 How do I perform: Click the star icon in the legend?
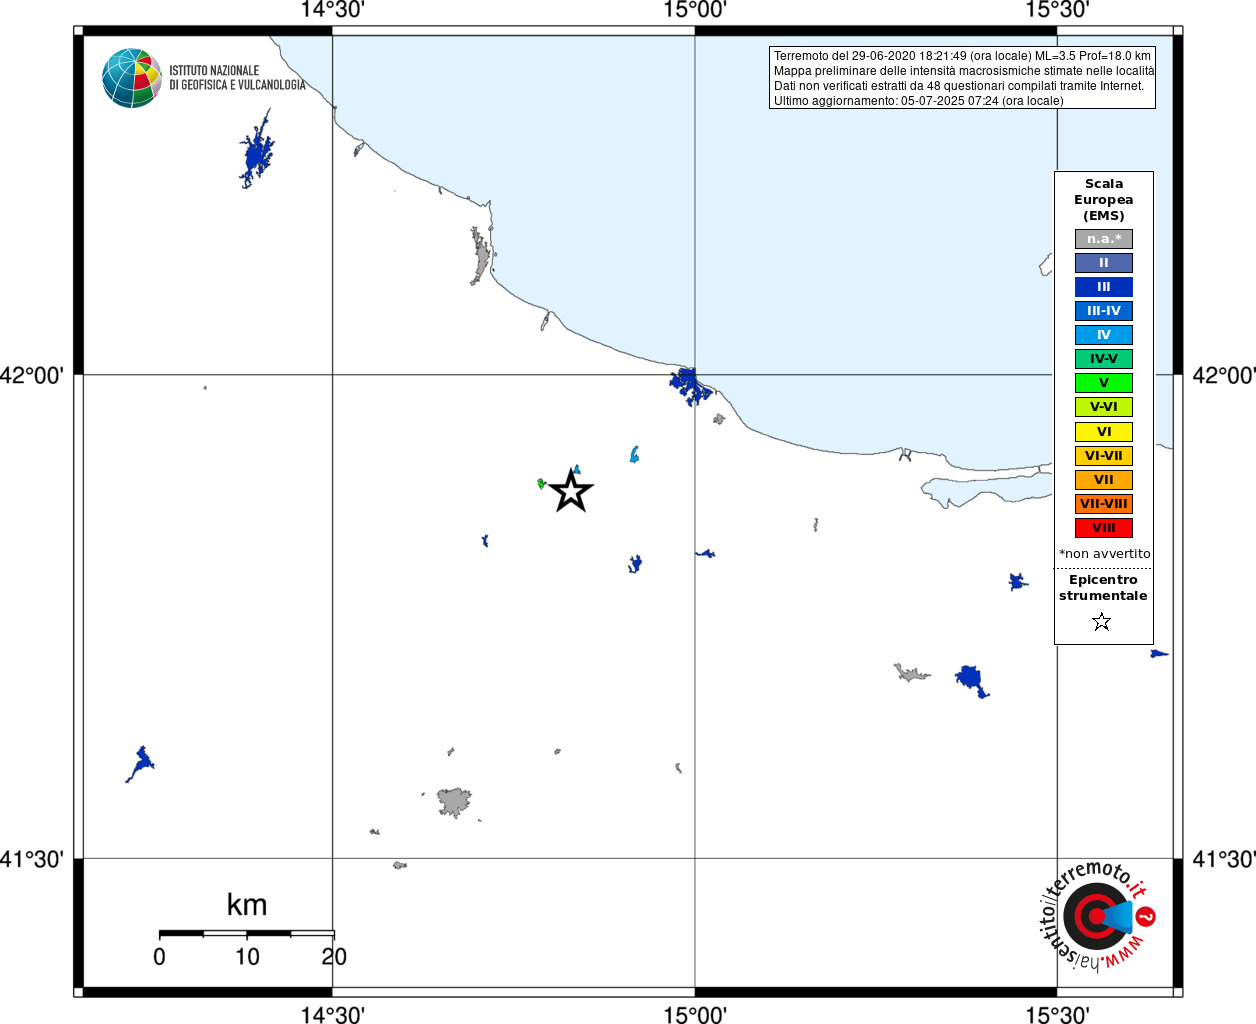1102,622
